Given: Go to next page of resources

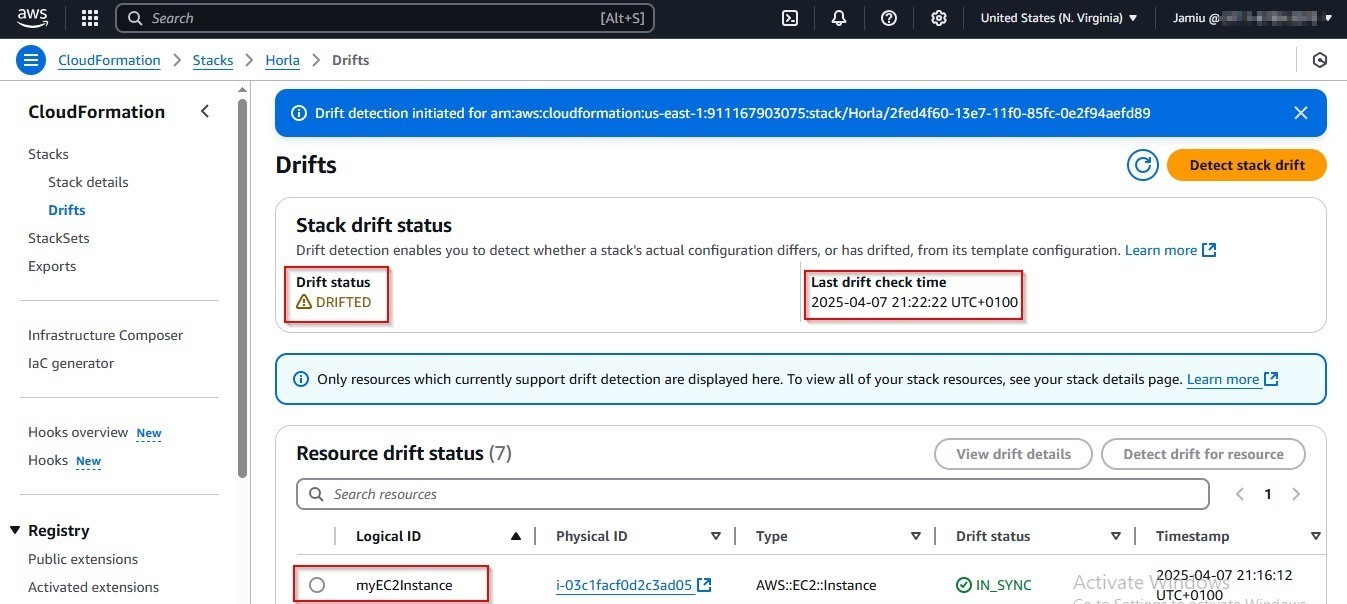Looking at the screenshot, I should (x=1296, y=494).
